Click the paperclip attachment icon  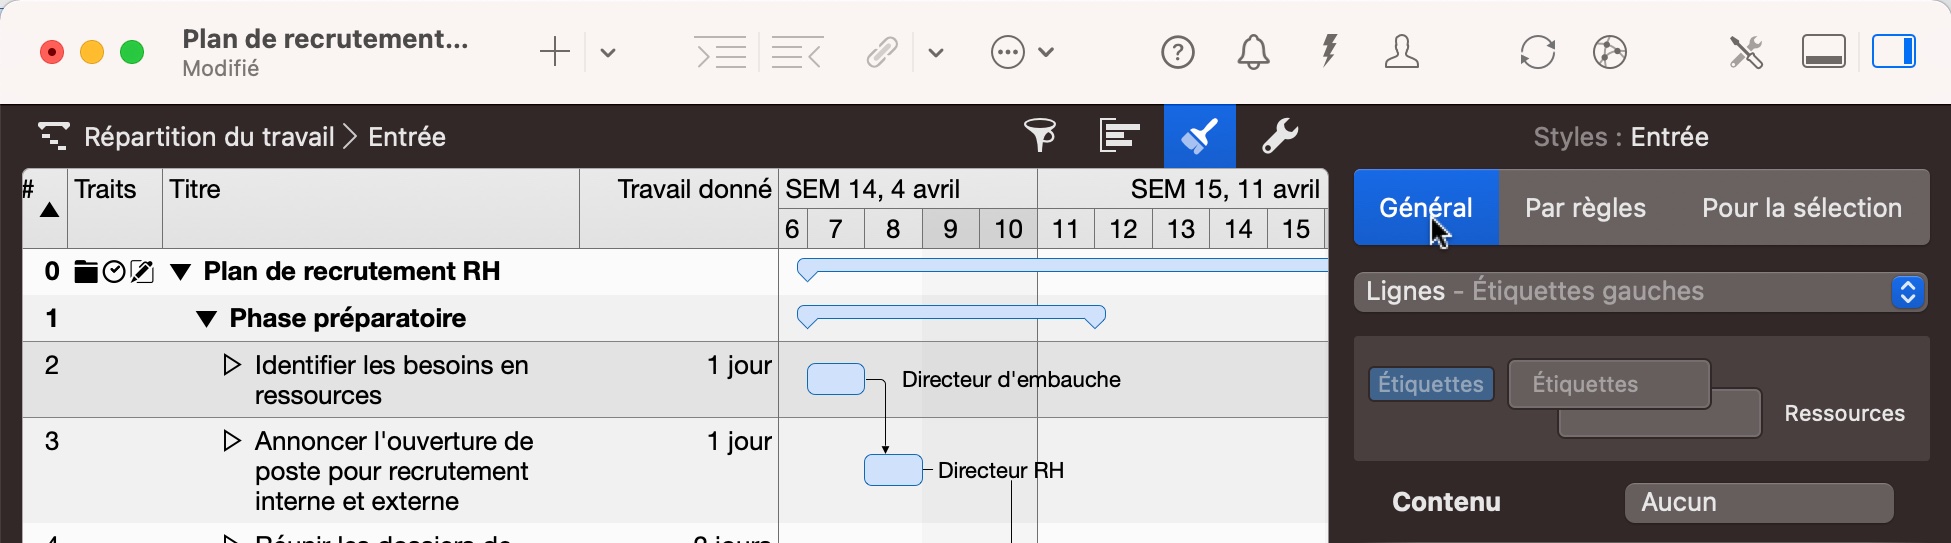pos(881,52)
